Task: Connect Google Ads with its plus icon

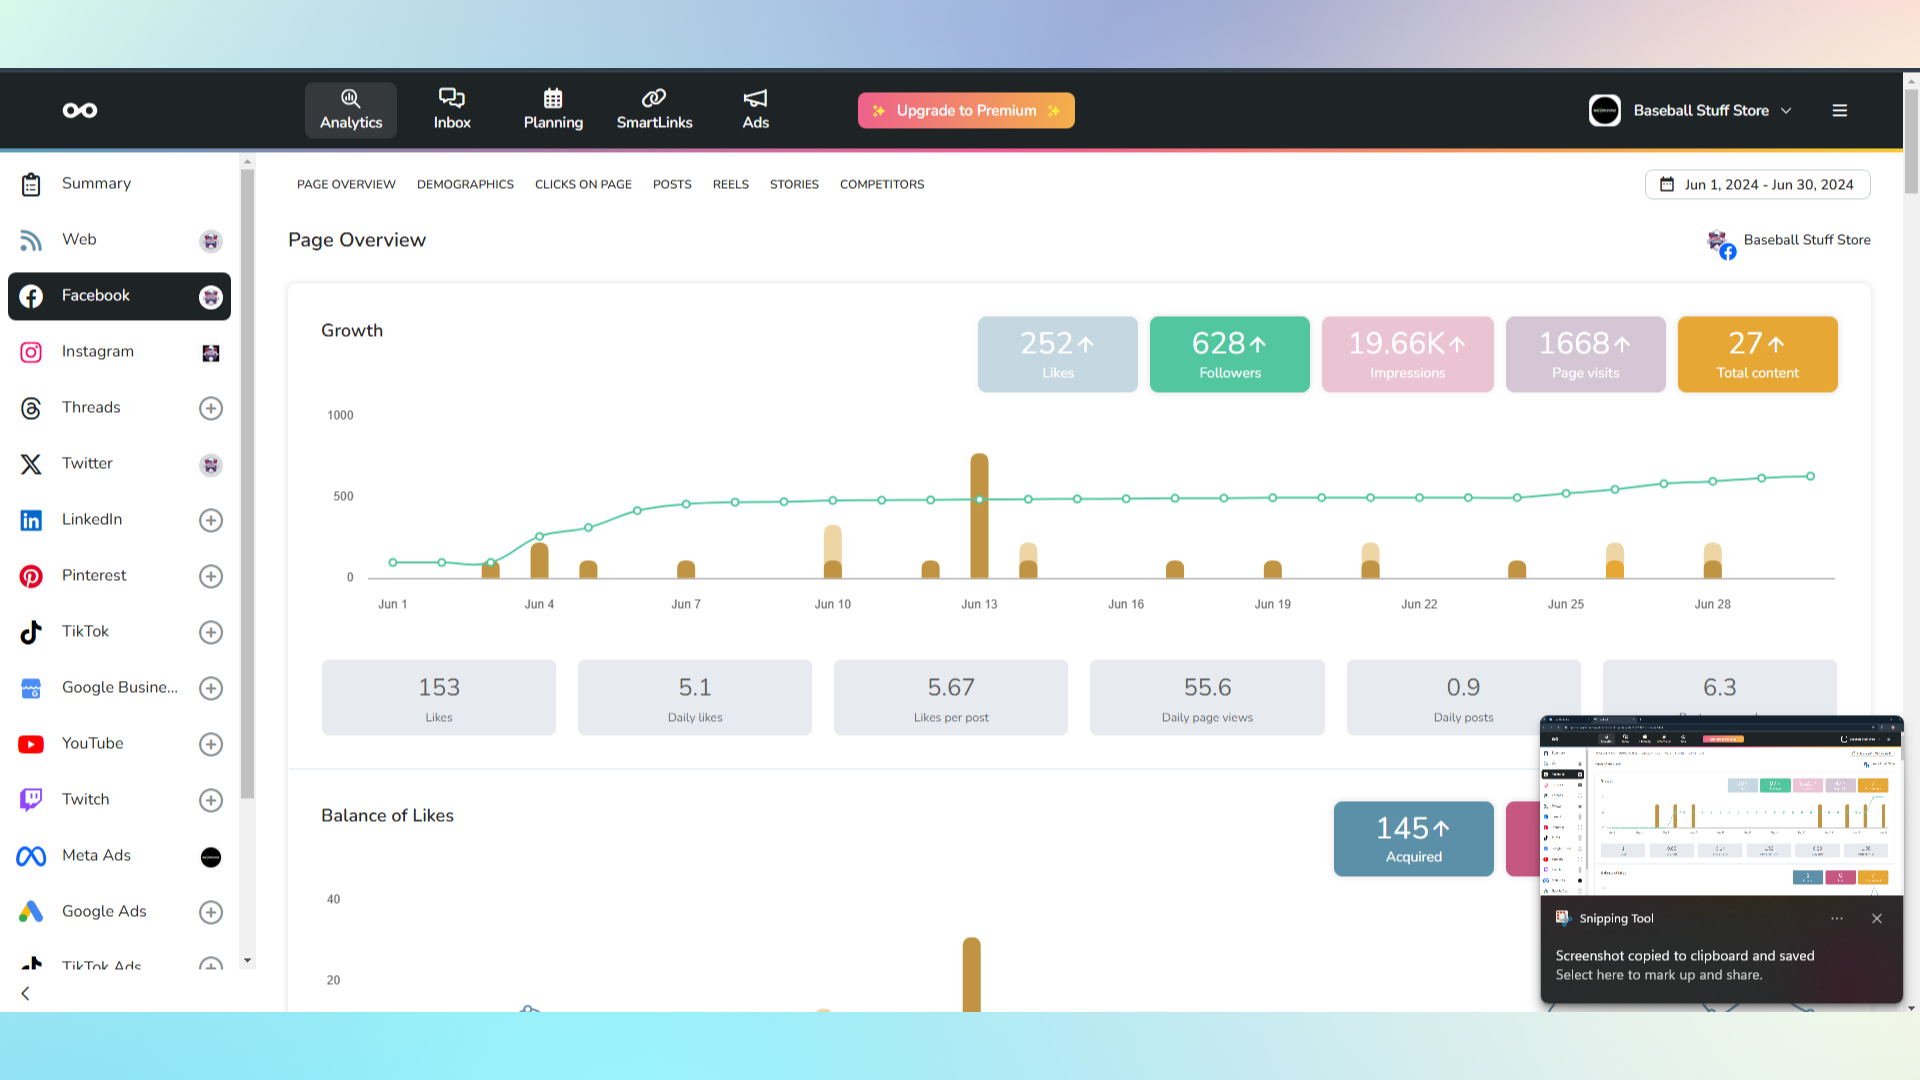Action: (x=211, y=912)
